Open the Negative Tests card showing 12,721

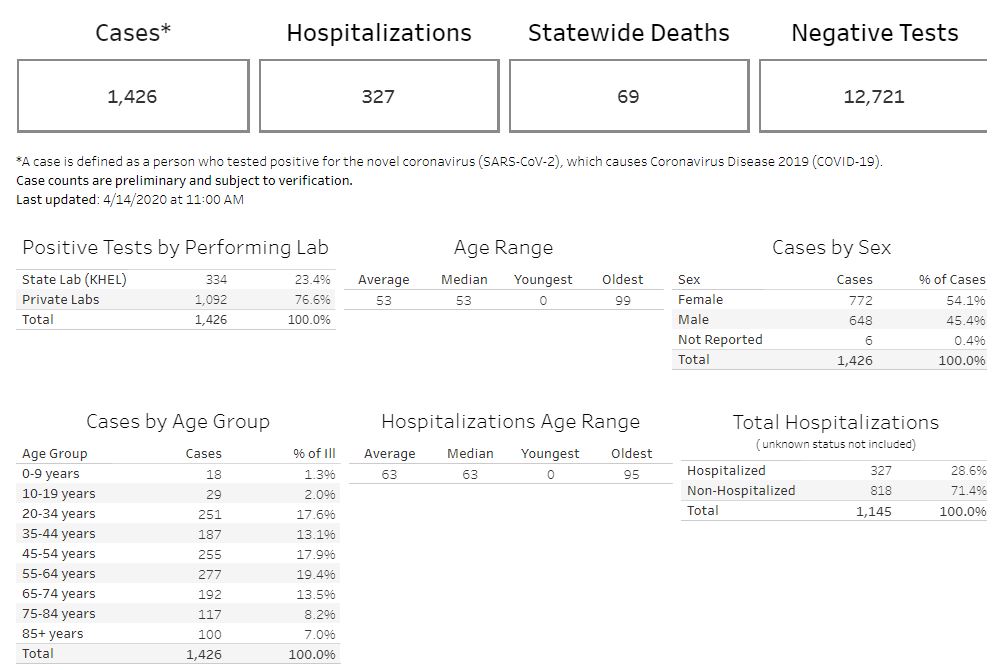[x=873, y=96]
